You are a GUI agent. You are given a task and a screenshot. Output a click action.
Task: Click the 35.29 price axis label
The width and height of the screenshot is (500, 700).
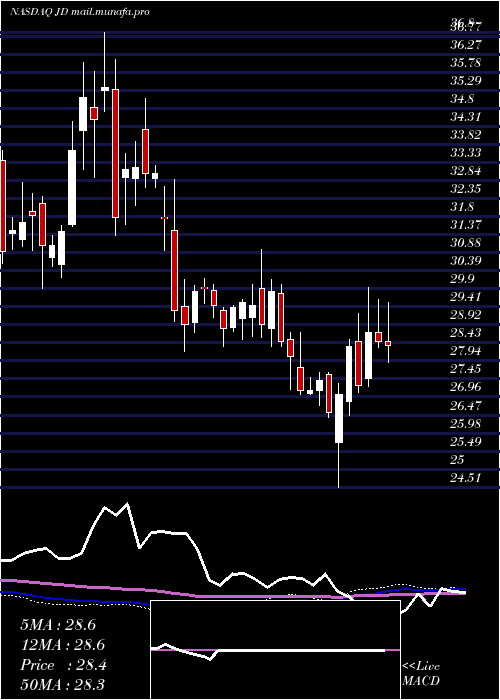(466, 81)
